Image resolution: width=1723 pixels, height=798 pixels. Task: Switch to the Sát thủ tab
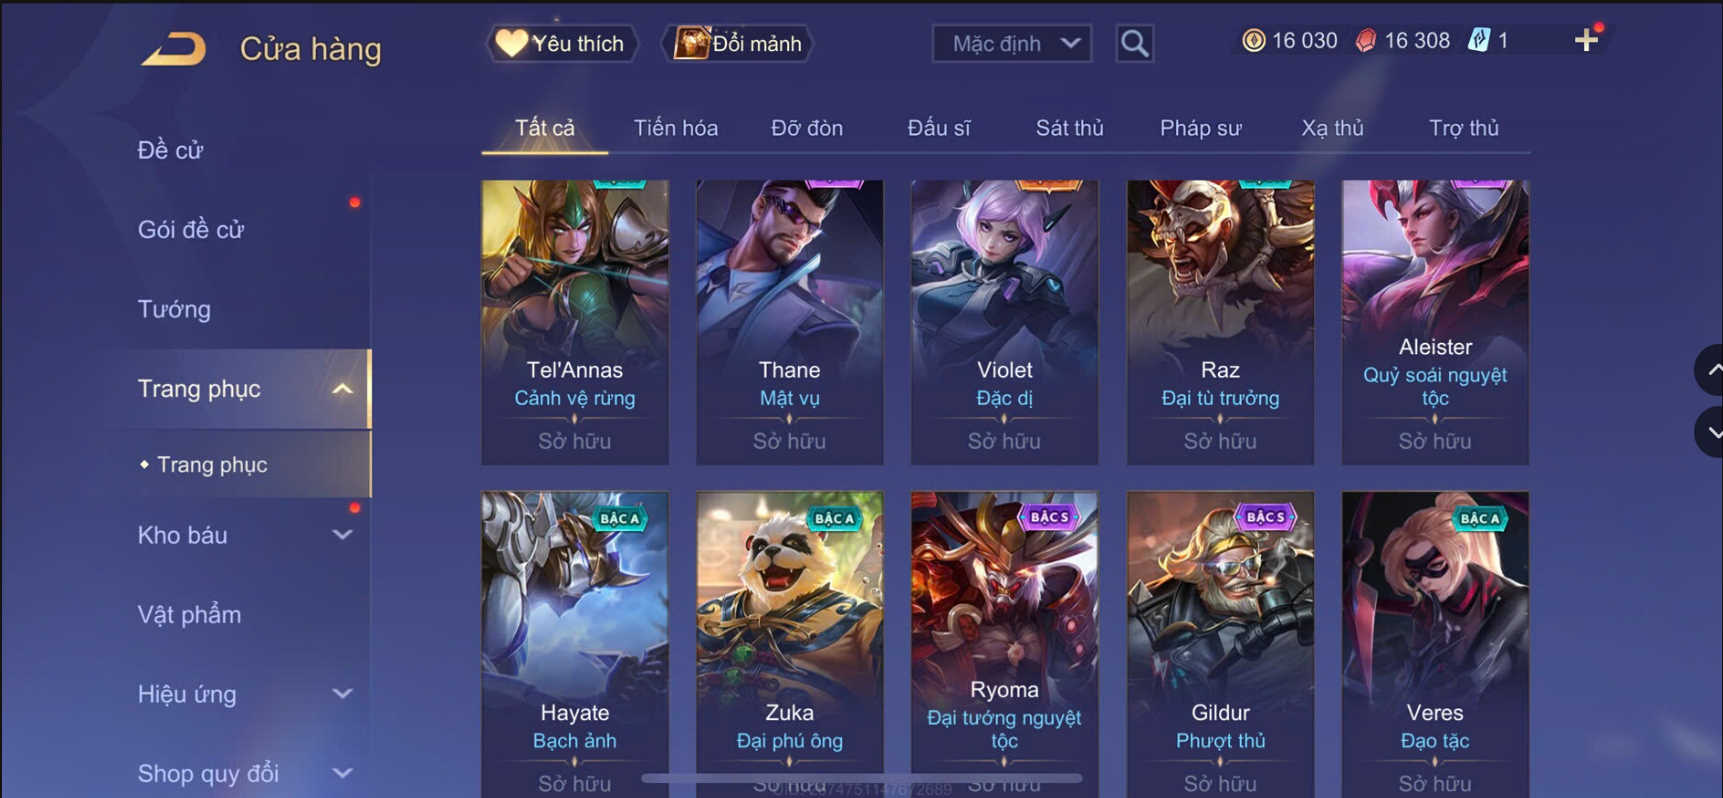point(1069,128)
